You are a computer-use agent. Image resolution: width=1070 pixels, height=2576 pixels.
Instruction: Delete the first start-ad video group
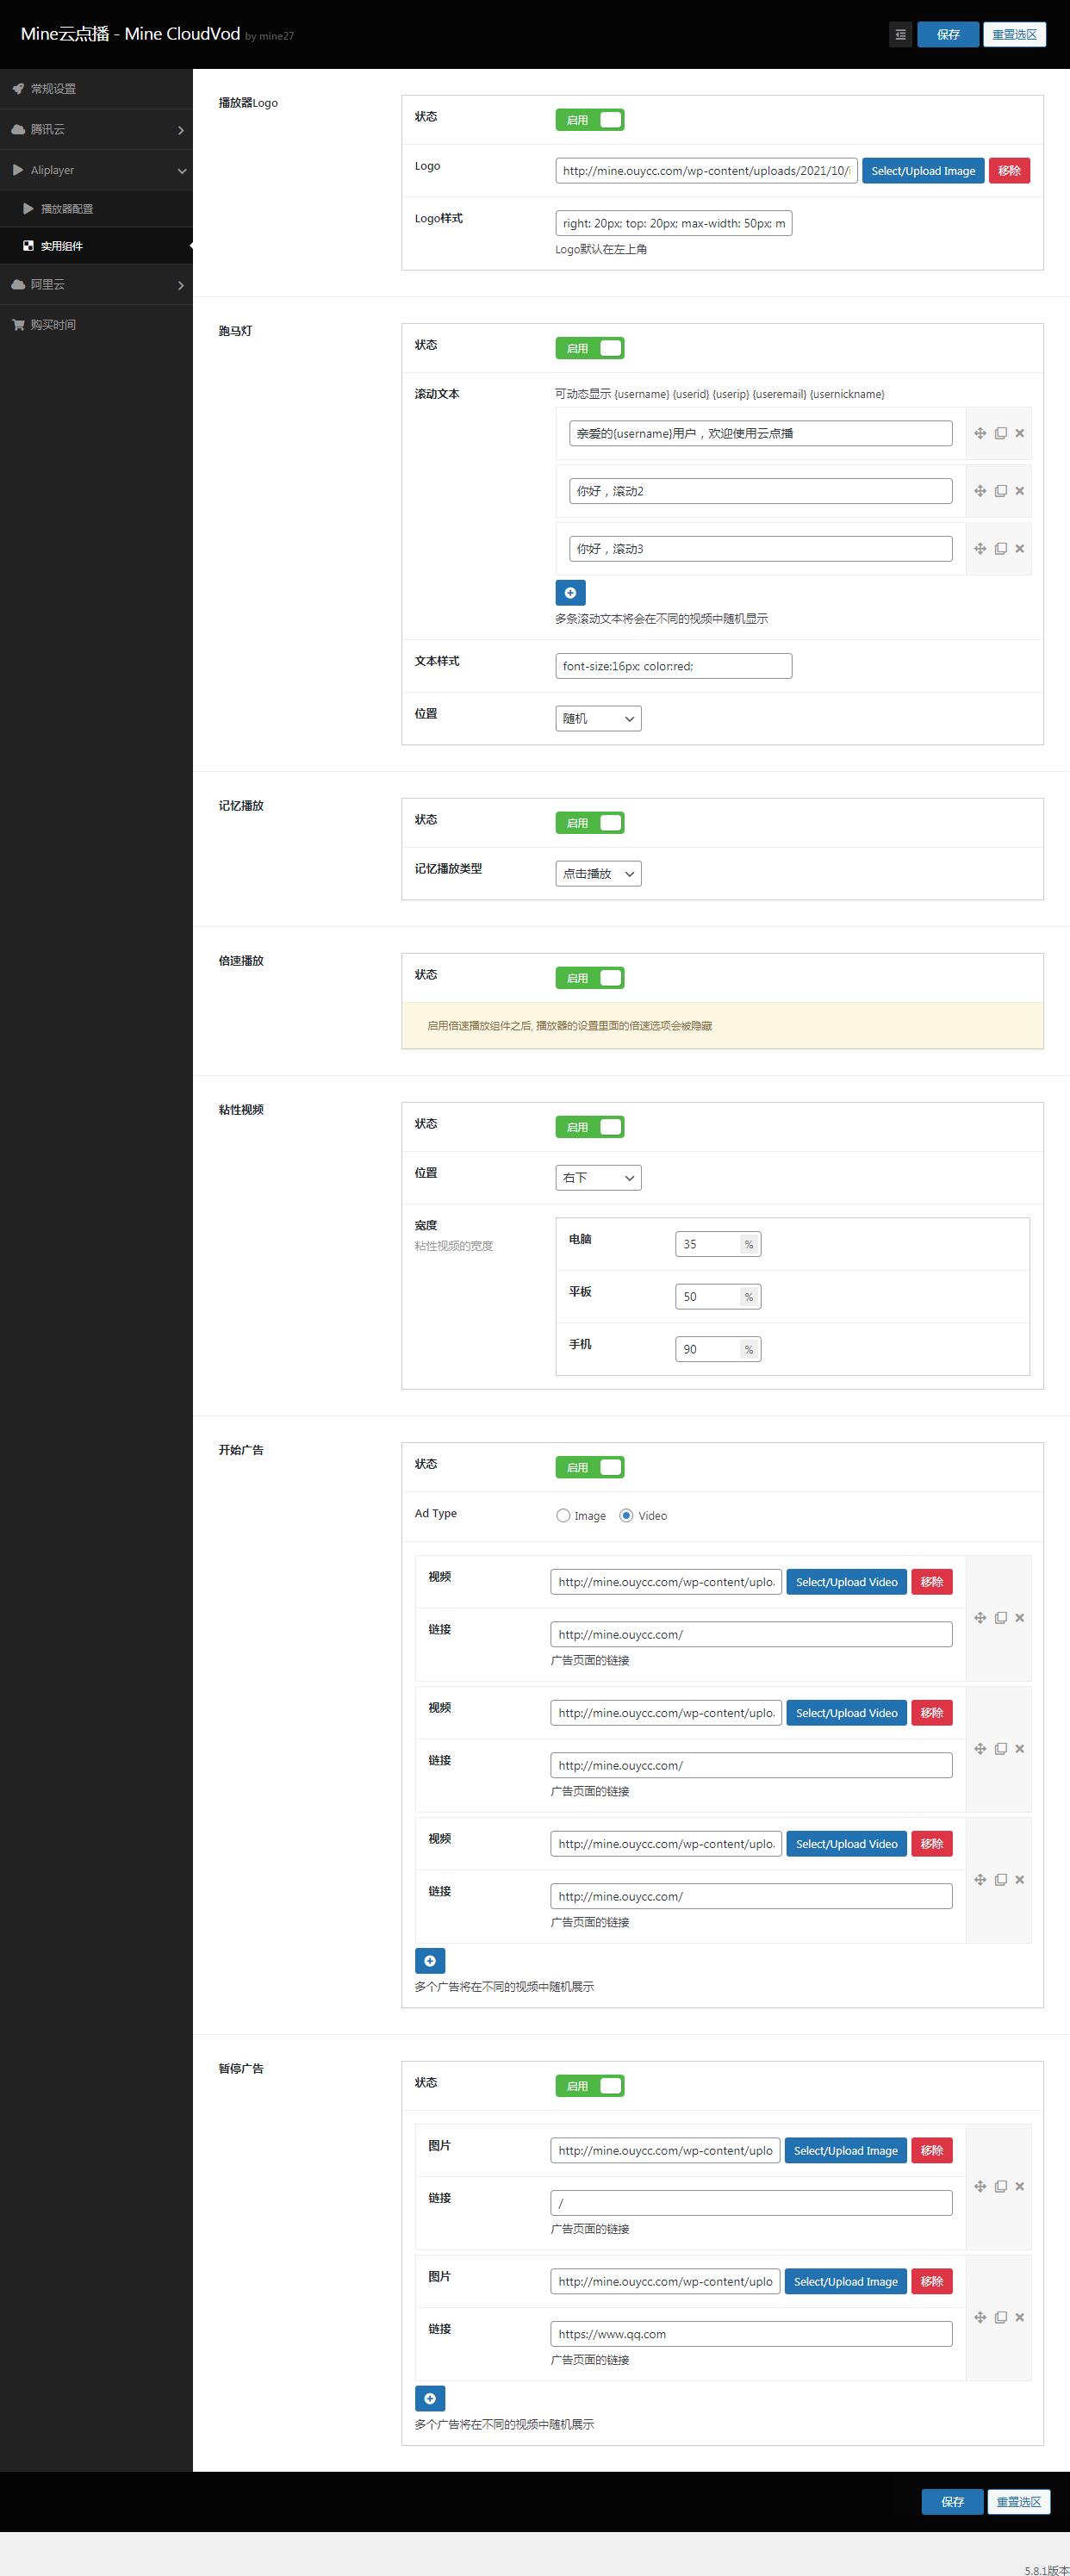coord(1020,1617)
